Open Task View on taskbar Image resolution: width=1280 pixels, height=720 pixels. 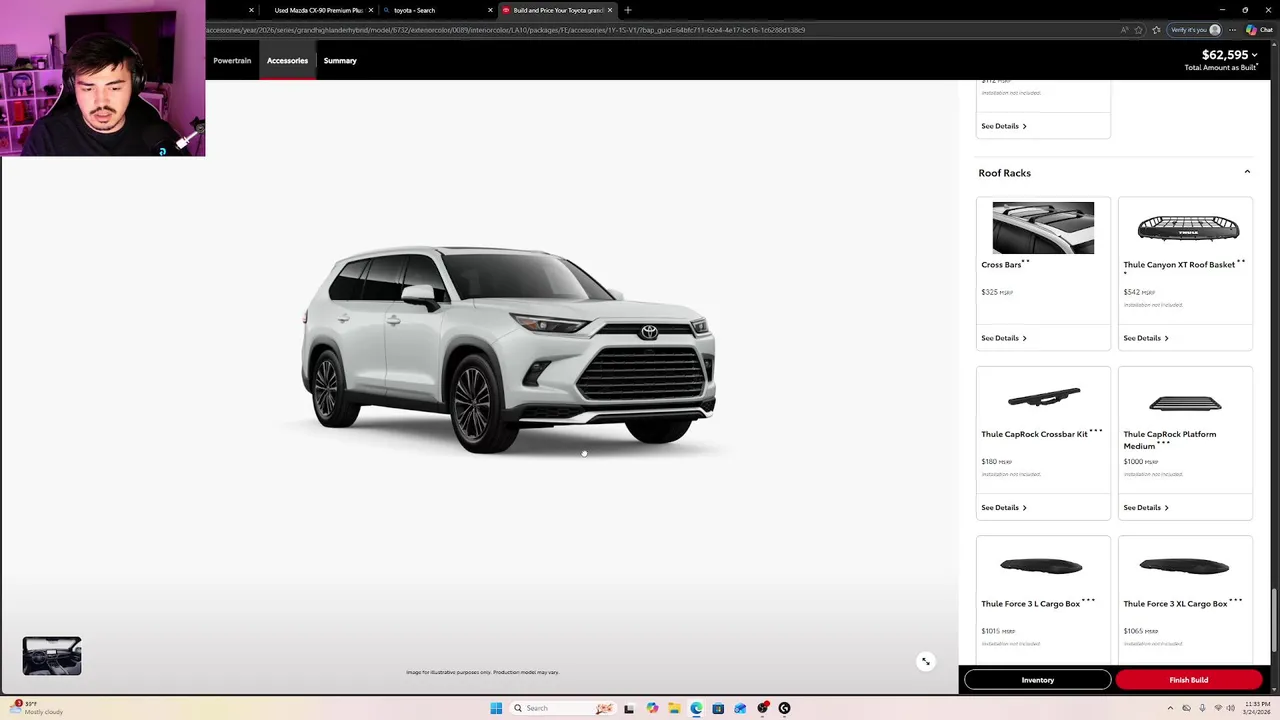629,708
